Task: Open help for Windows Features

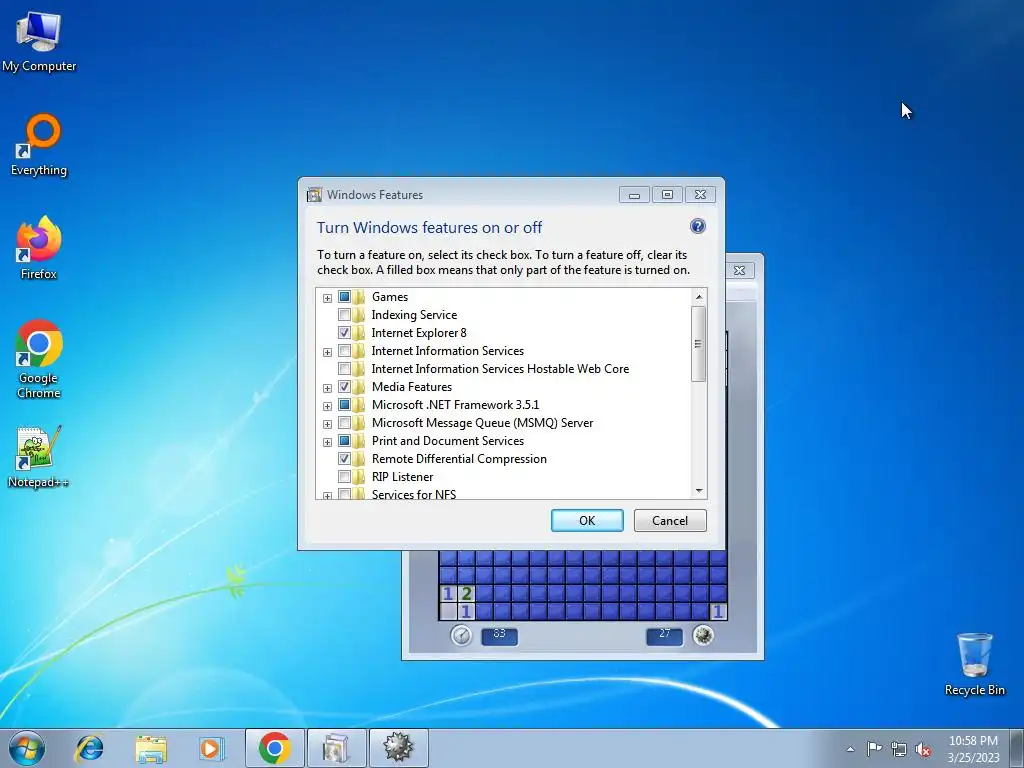Action: tap(697, 226)
